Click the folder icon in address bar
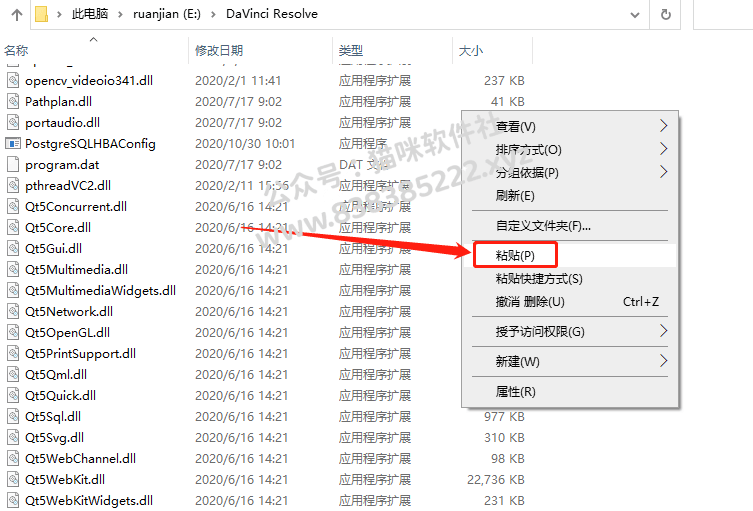Image resolution: width=753 pixels, height=511 pixels. tap(42, 14)
